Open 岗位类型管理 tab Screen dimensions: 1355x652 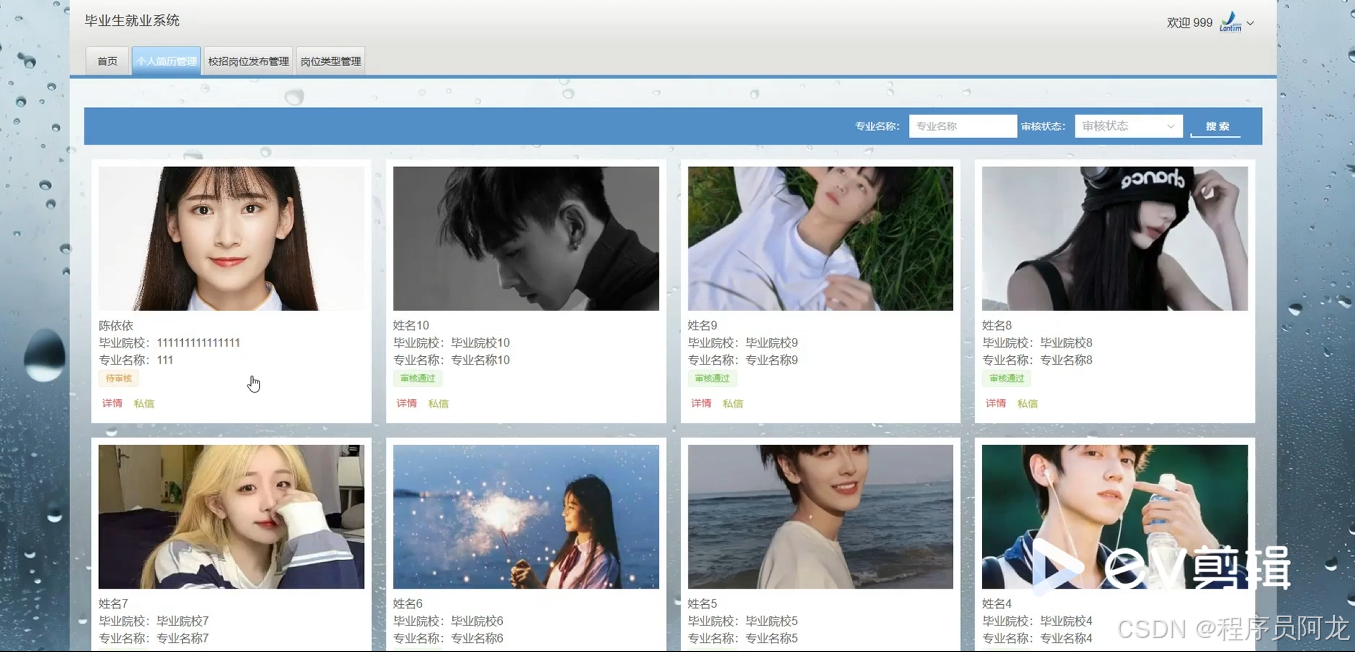point(330,61)
